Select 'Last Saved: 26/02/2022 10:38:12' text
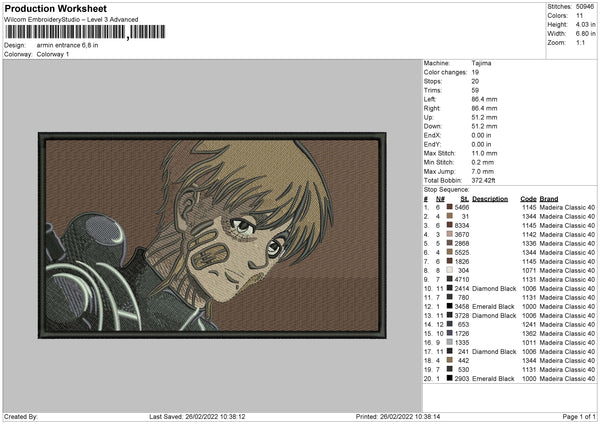 [197, 417]
